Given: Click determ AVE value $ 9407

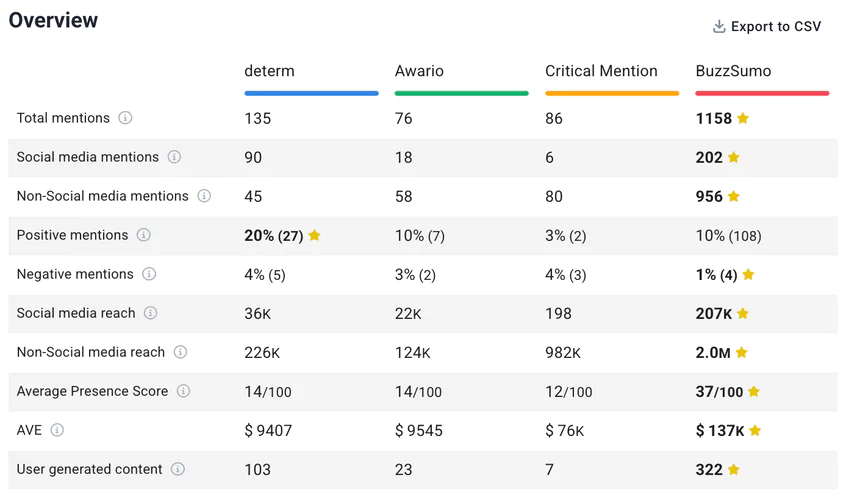Looking at the screenshot, I should (x=268, y=431).
